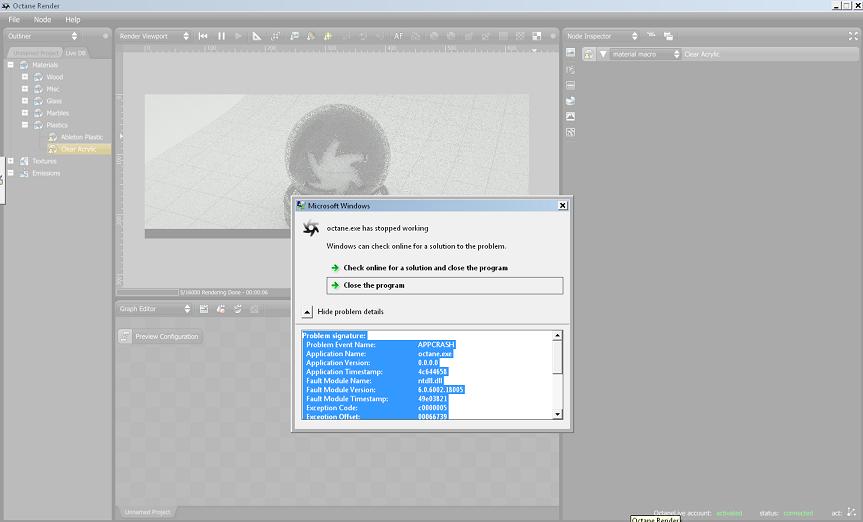Click the Preview Configuration node
The height and width of the screenshot is (522, 863).
(160, 336)
